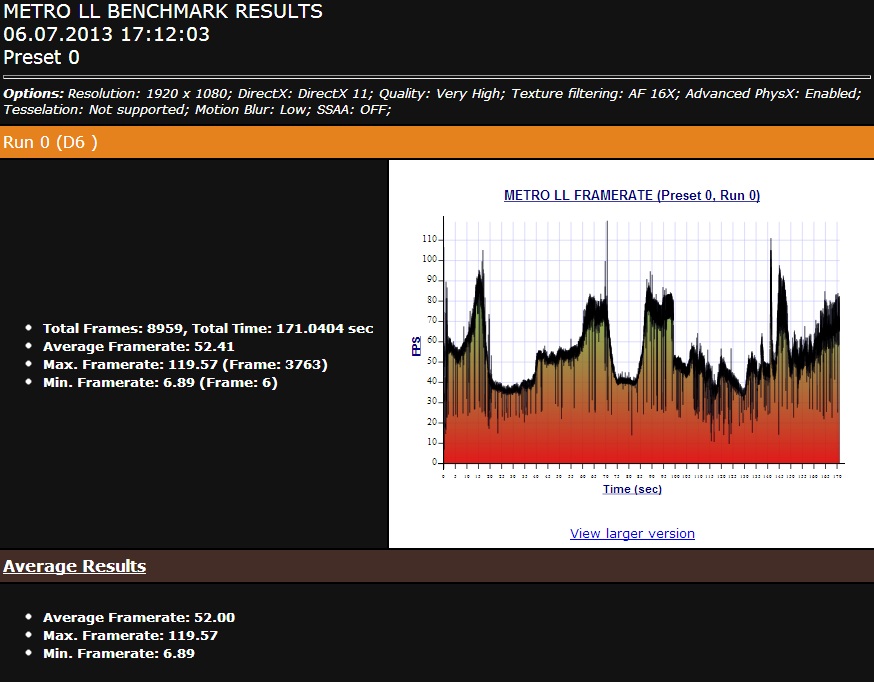Click the METRO LL BENCHMARK RESULTS title

point(163,12)
